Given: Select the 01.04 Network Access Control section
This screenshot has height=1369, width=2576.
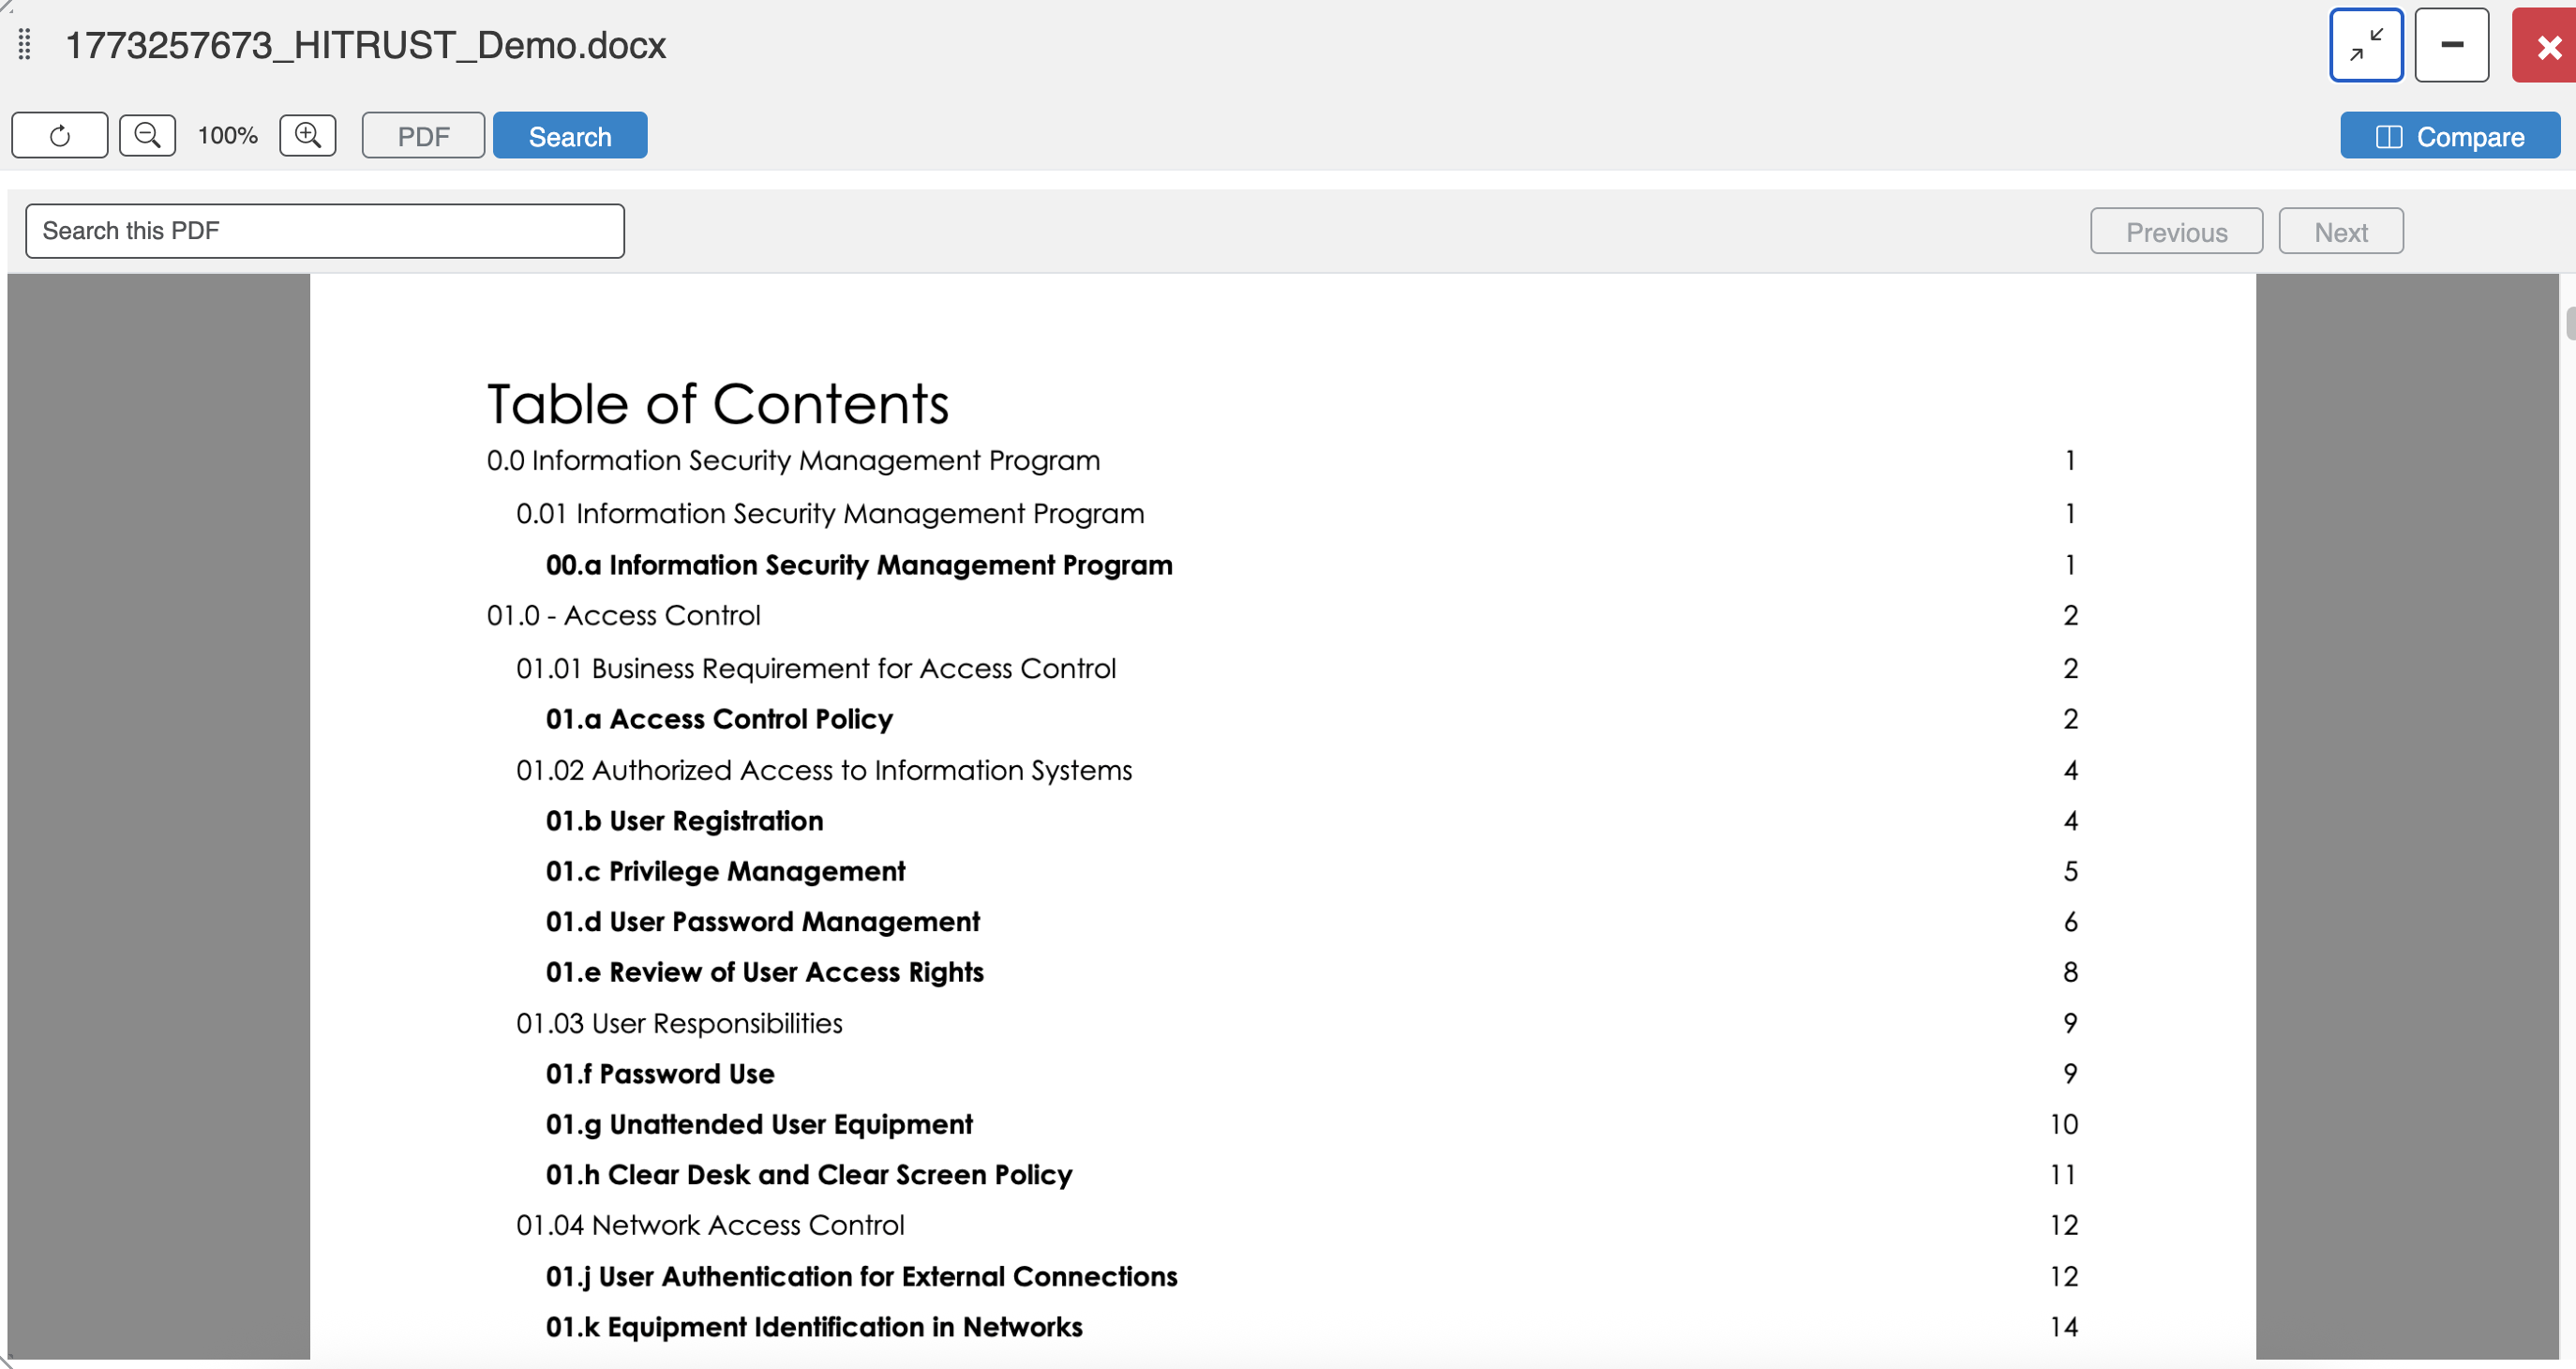Looking at the screenshot, I should click(710, 1225).
